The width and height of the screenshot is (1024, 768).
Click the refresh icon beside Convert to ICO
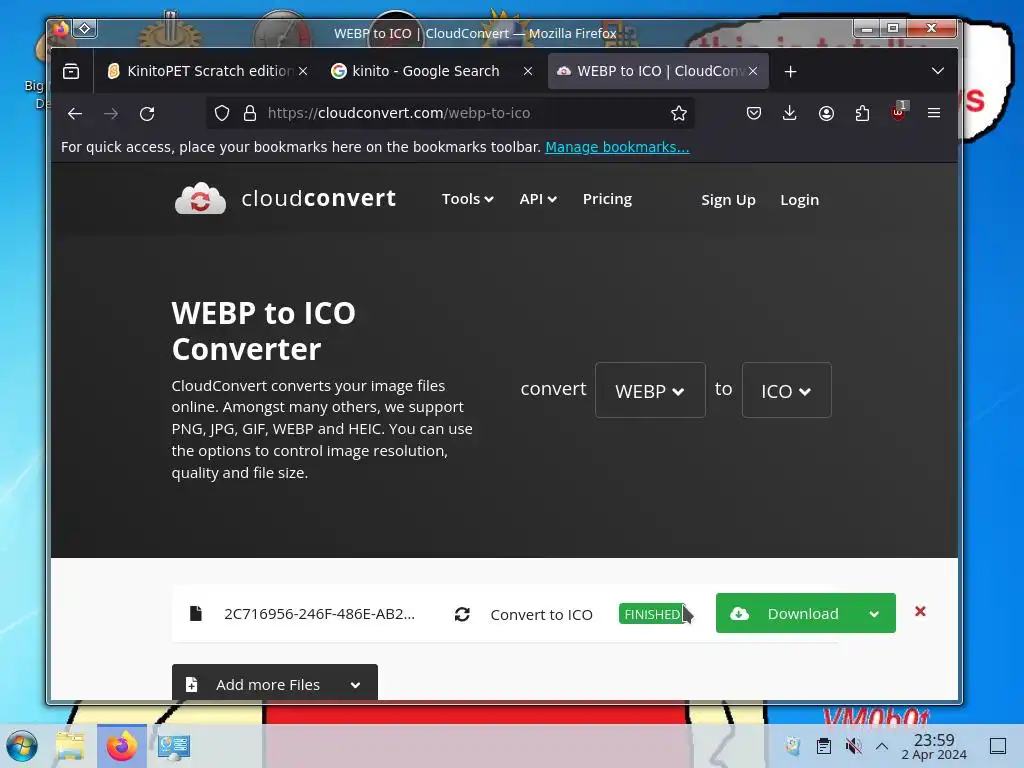462,614
